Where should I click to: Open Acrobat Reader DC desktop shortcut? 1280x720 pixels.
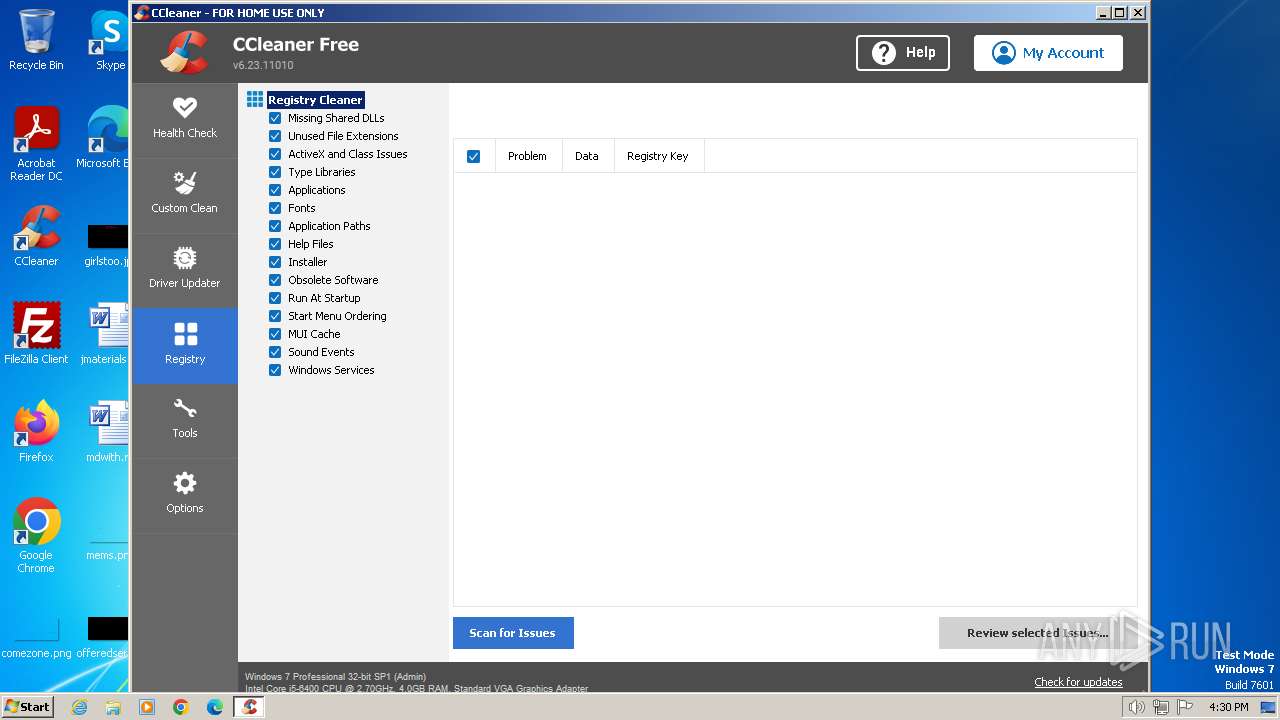coord(36,144)
